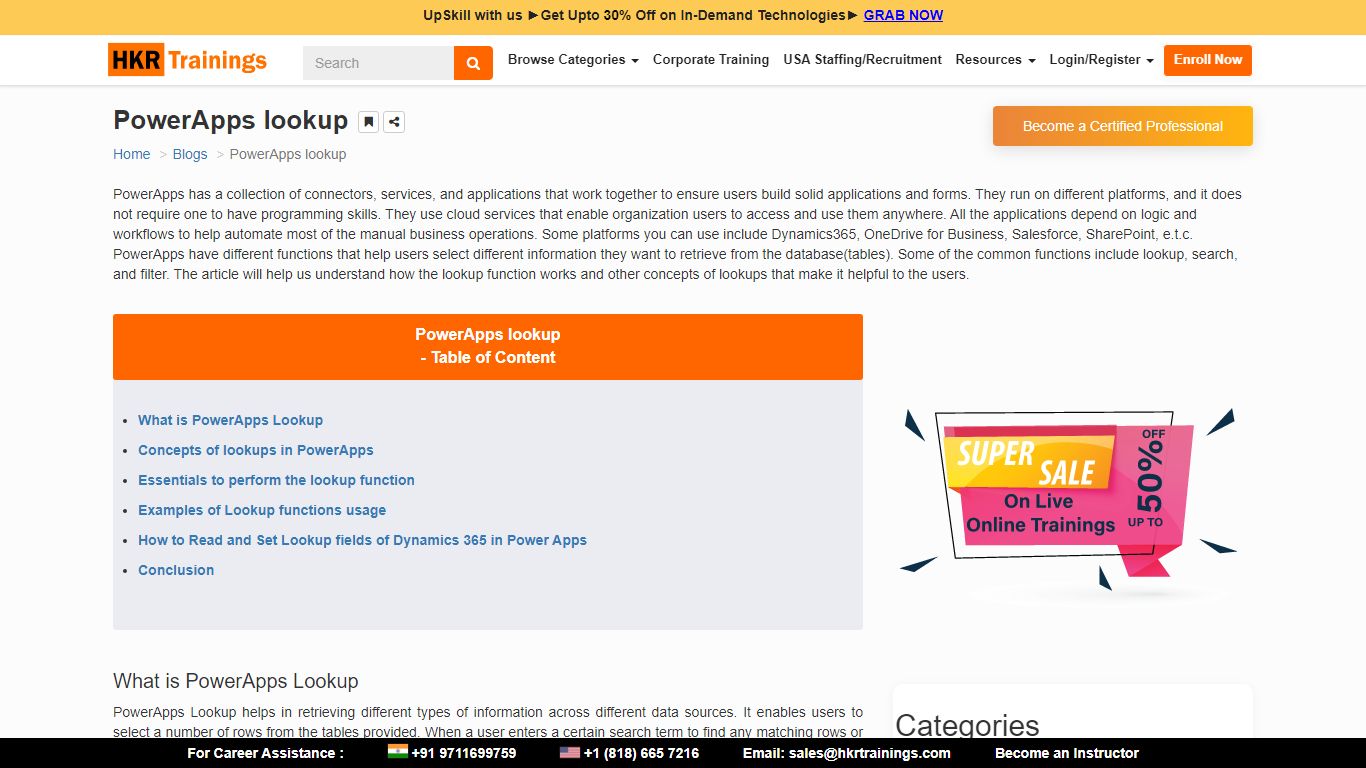1366x768 pixels.
Task: Follow the GRAB NOW promo link
Action: [x=903, y=15]
